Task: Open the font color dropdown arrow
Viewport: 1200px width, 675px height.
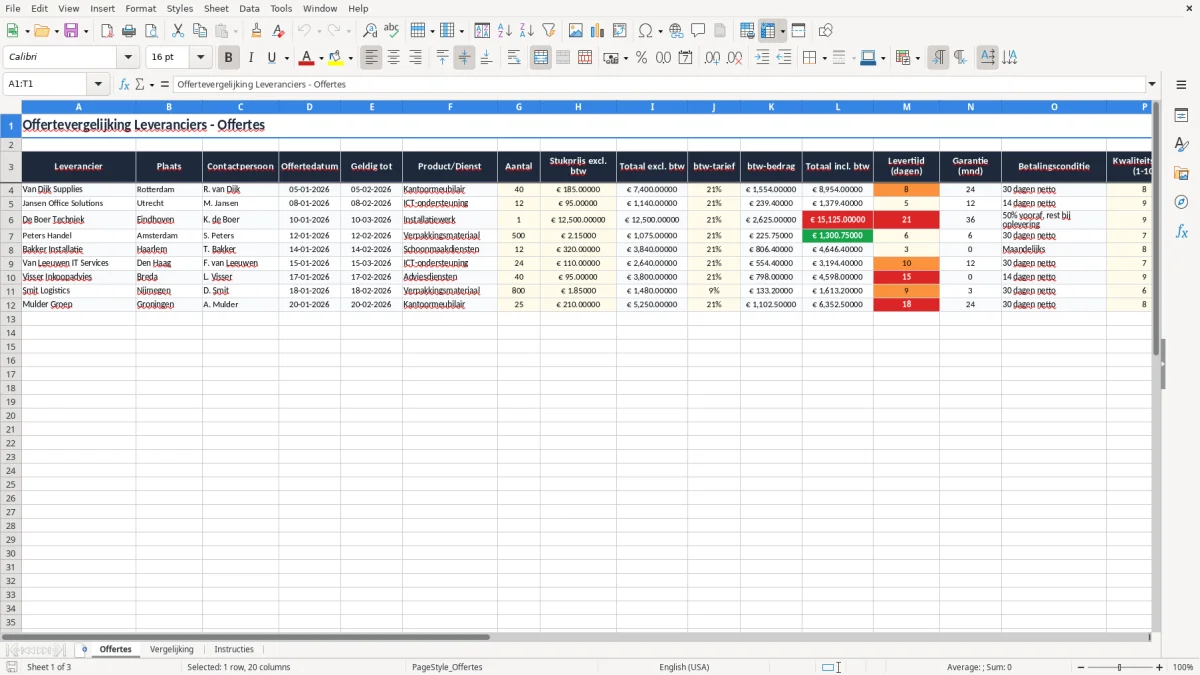Action: pos(321,58)
